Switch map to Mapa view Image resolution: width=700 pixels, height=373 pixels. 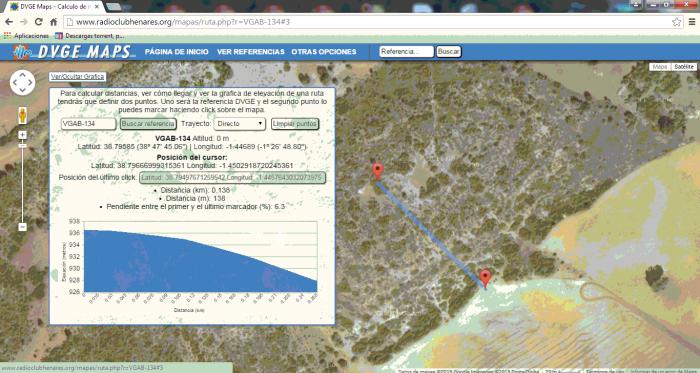point(660,67)
